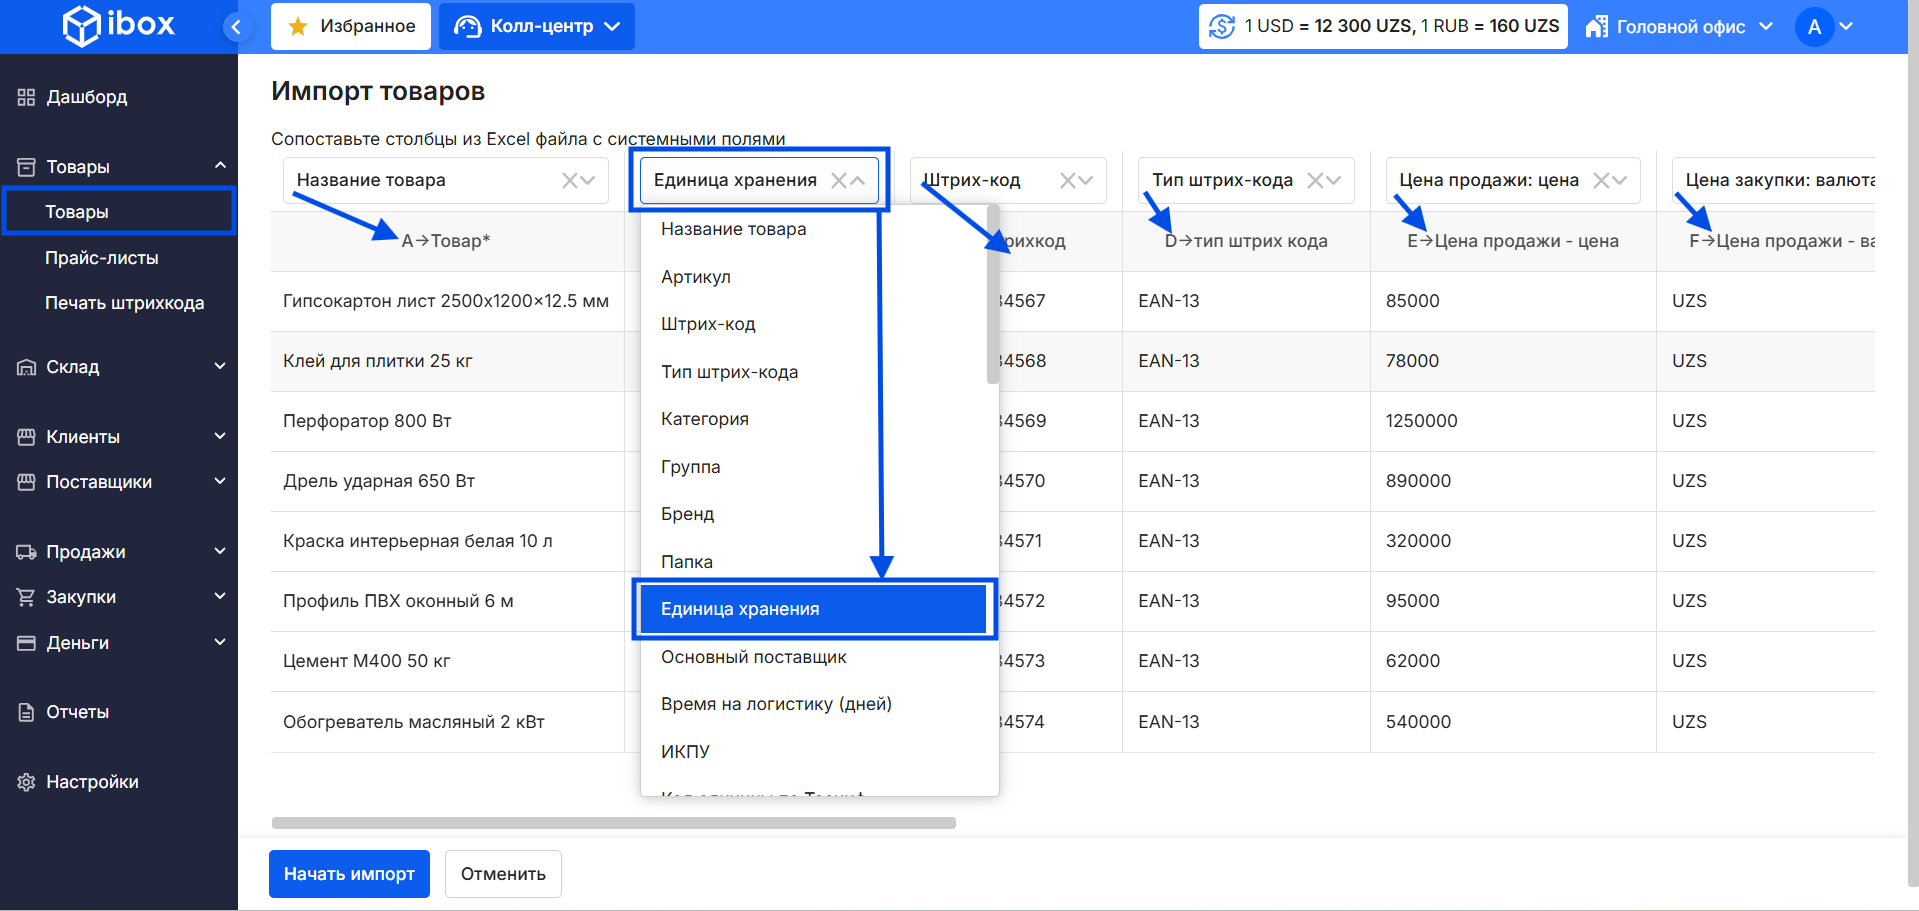Click the currency exchange rate icon

(1221, 27)
